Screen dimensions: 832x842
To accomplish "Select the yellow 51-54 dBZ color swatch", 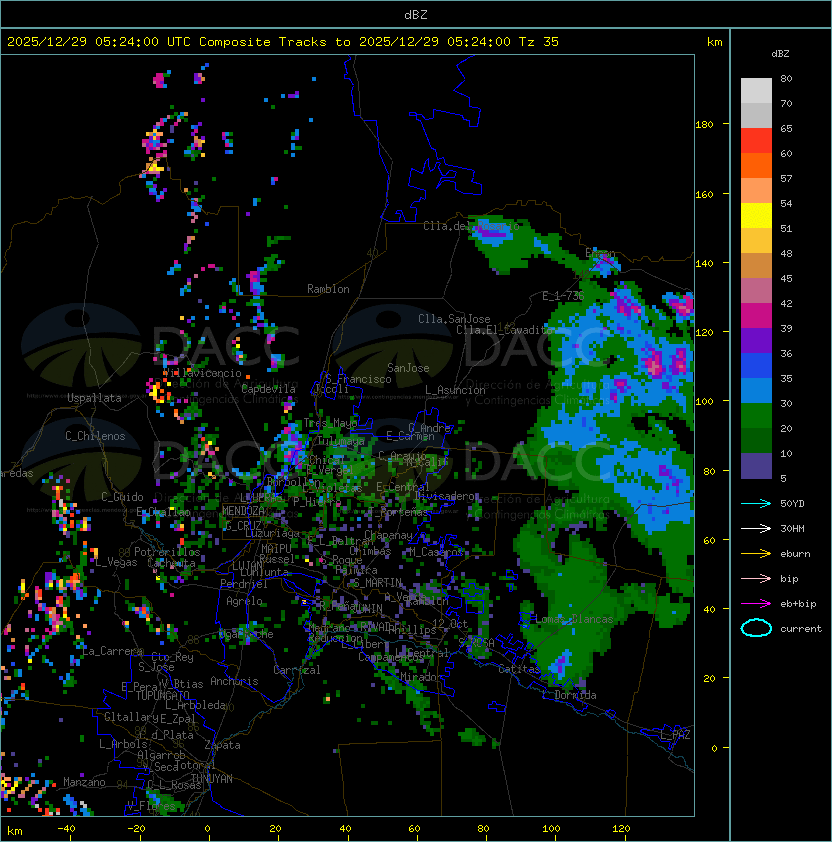I will click(x=756, y=216).
